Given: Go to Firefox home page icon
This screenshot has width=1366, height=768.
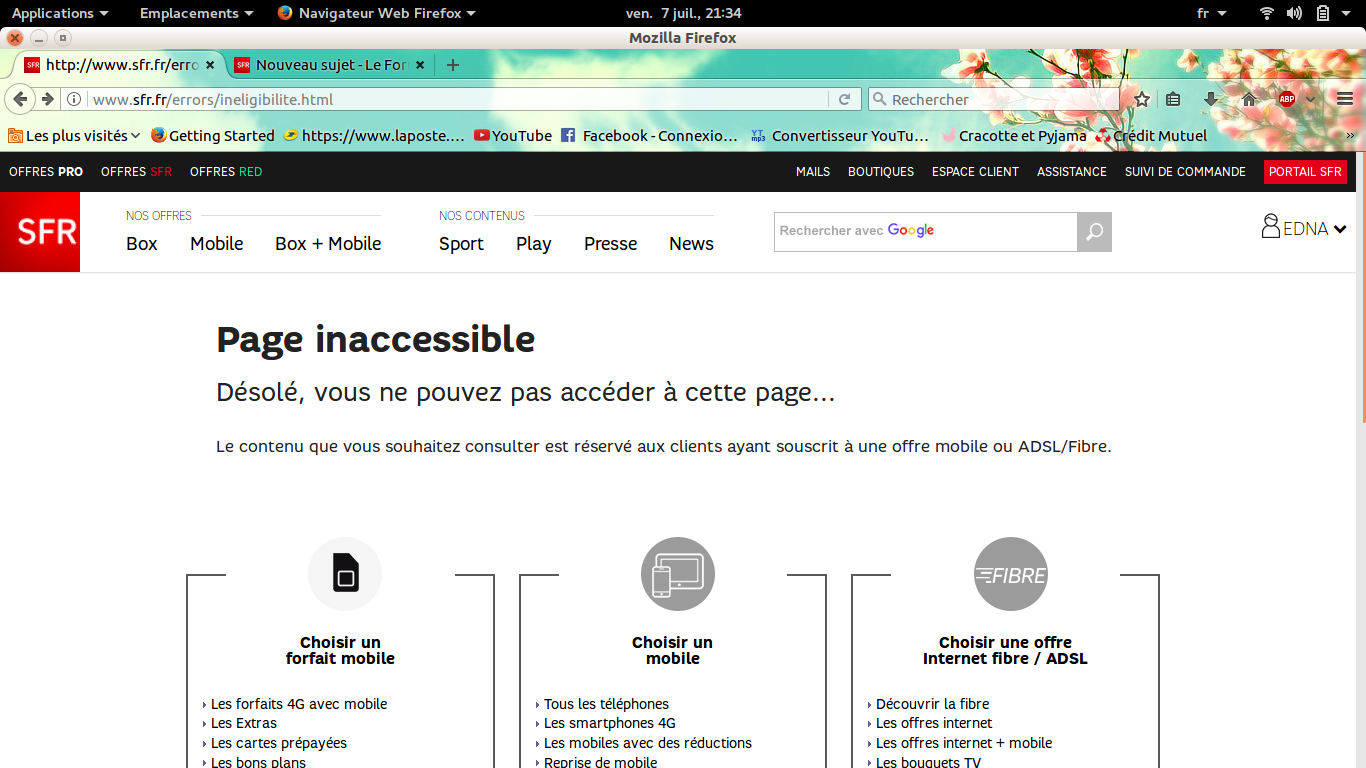Looking at the screenshot, I should (x=1249, y=99).
